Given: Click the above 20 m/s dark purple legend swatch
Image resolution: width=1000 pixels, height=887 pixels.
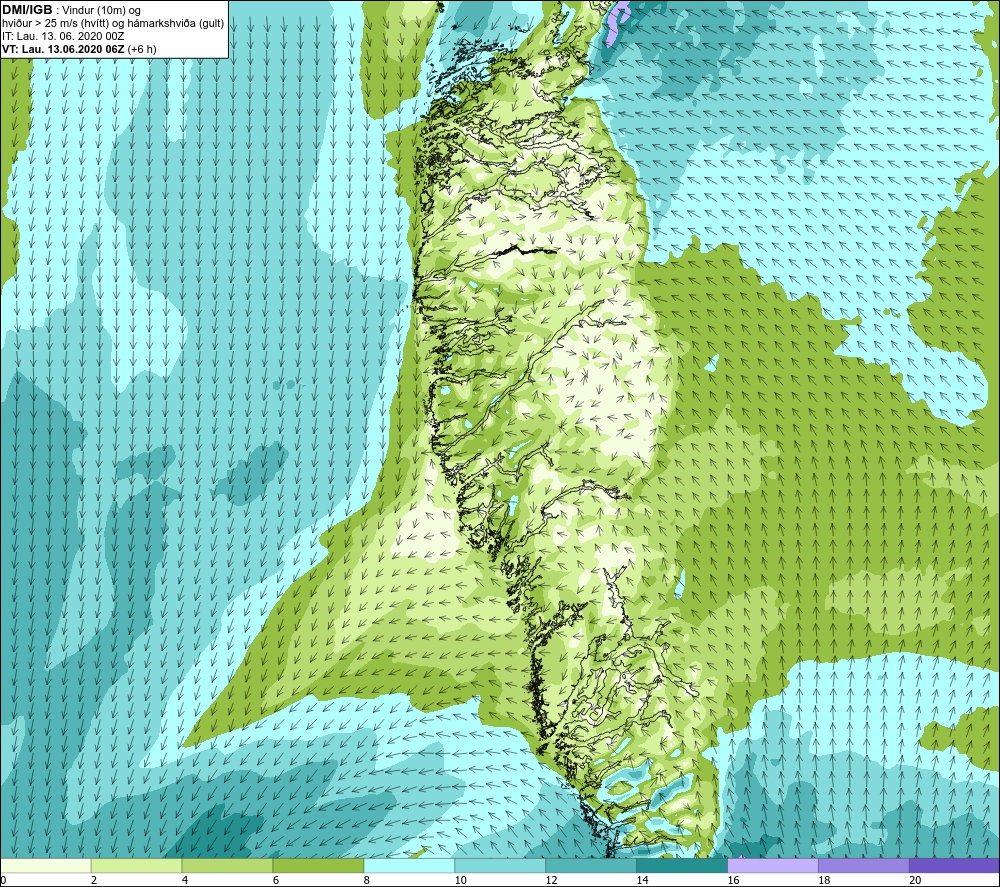Looking at the screenshot, I should tap(955, 865).
